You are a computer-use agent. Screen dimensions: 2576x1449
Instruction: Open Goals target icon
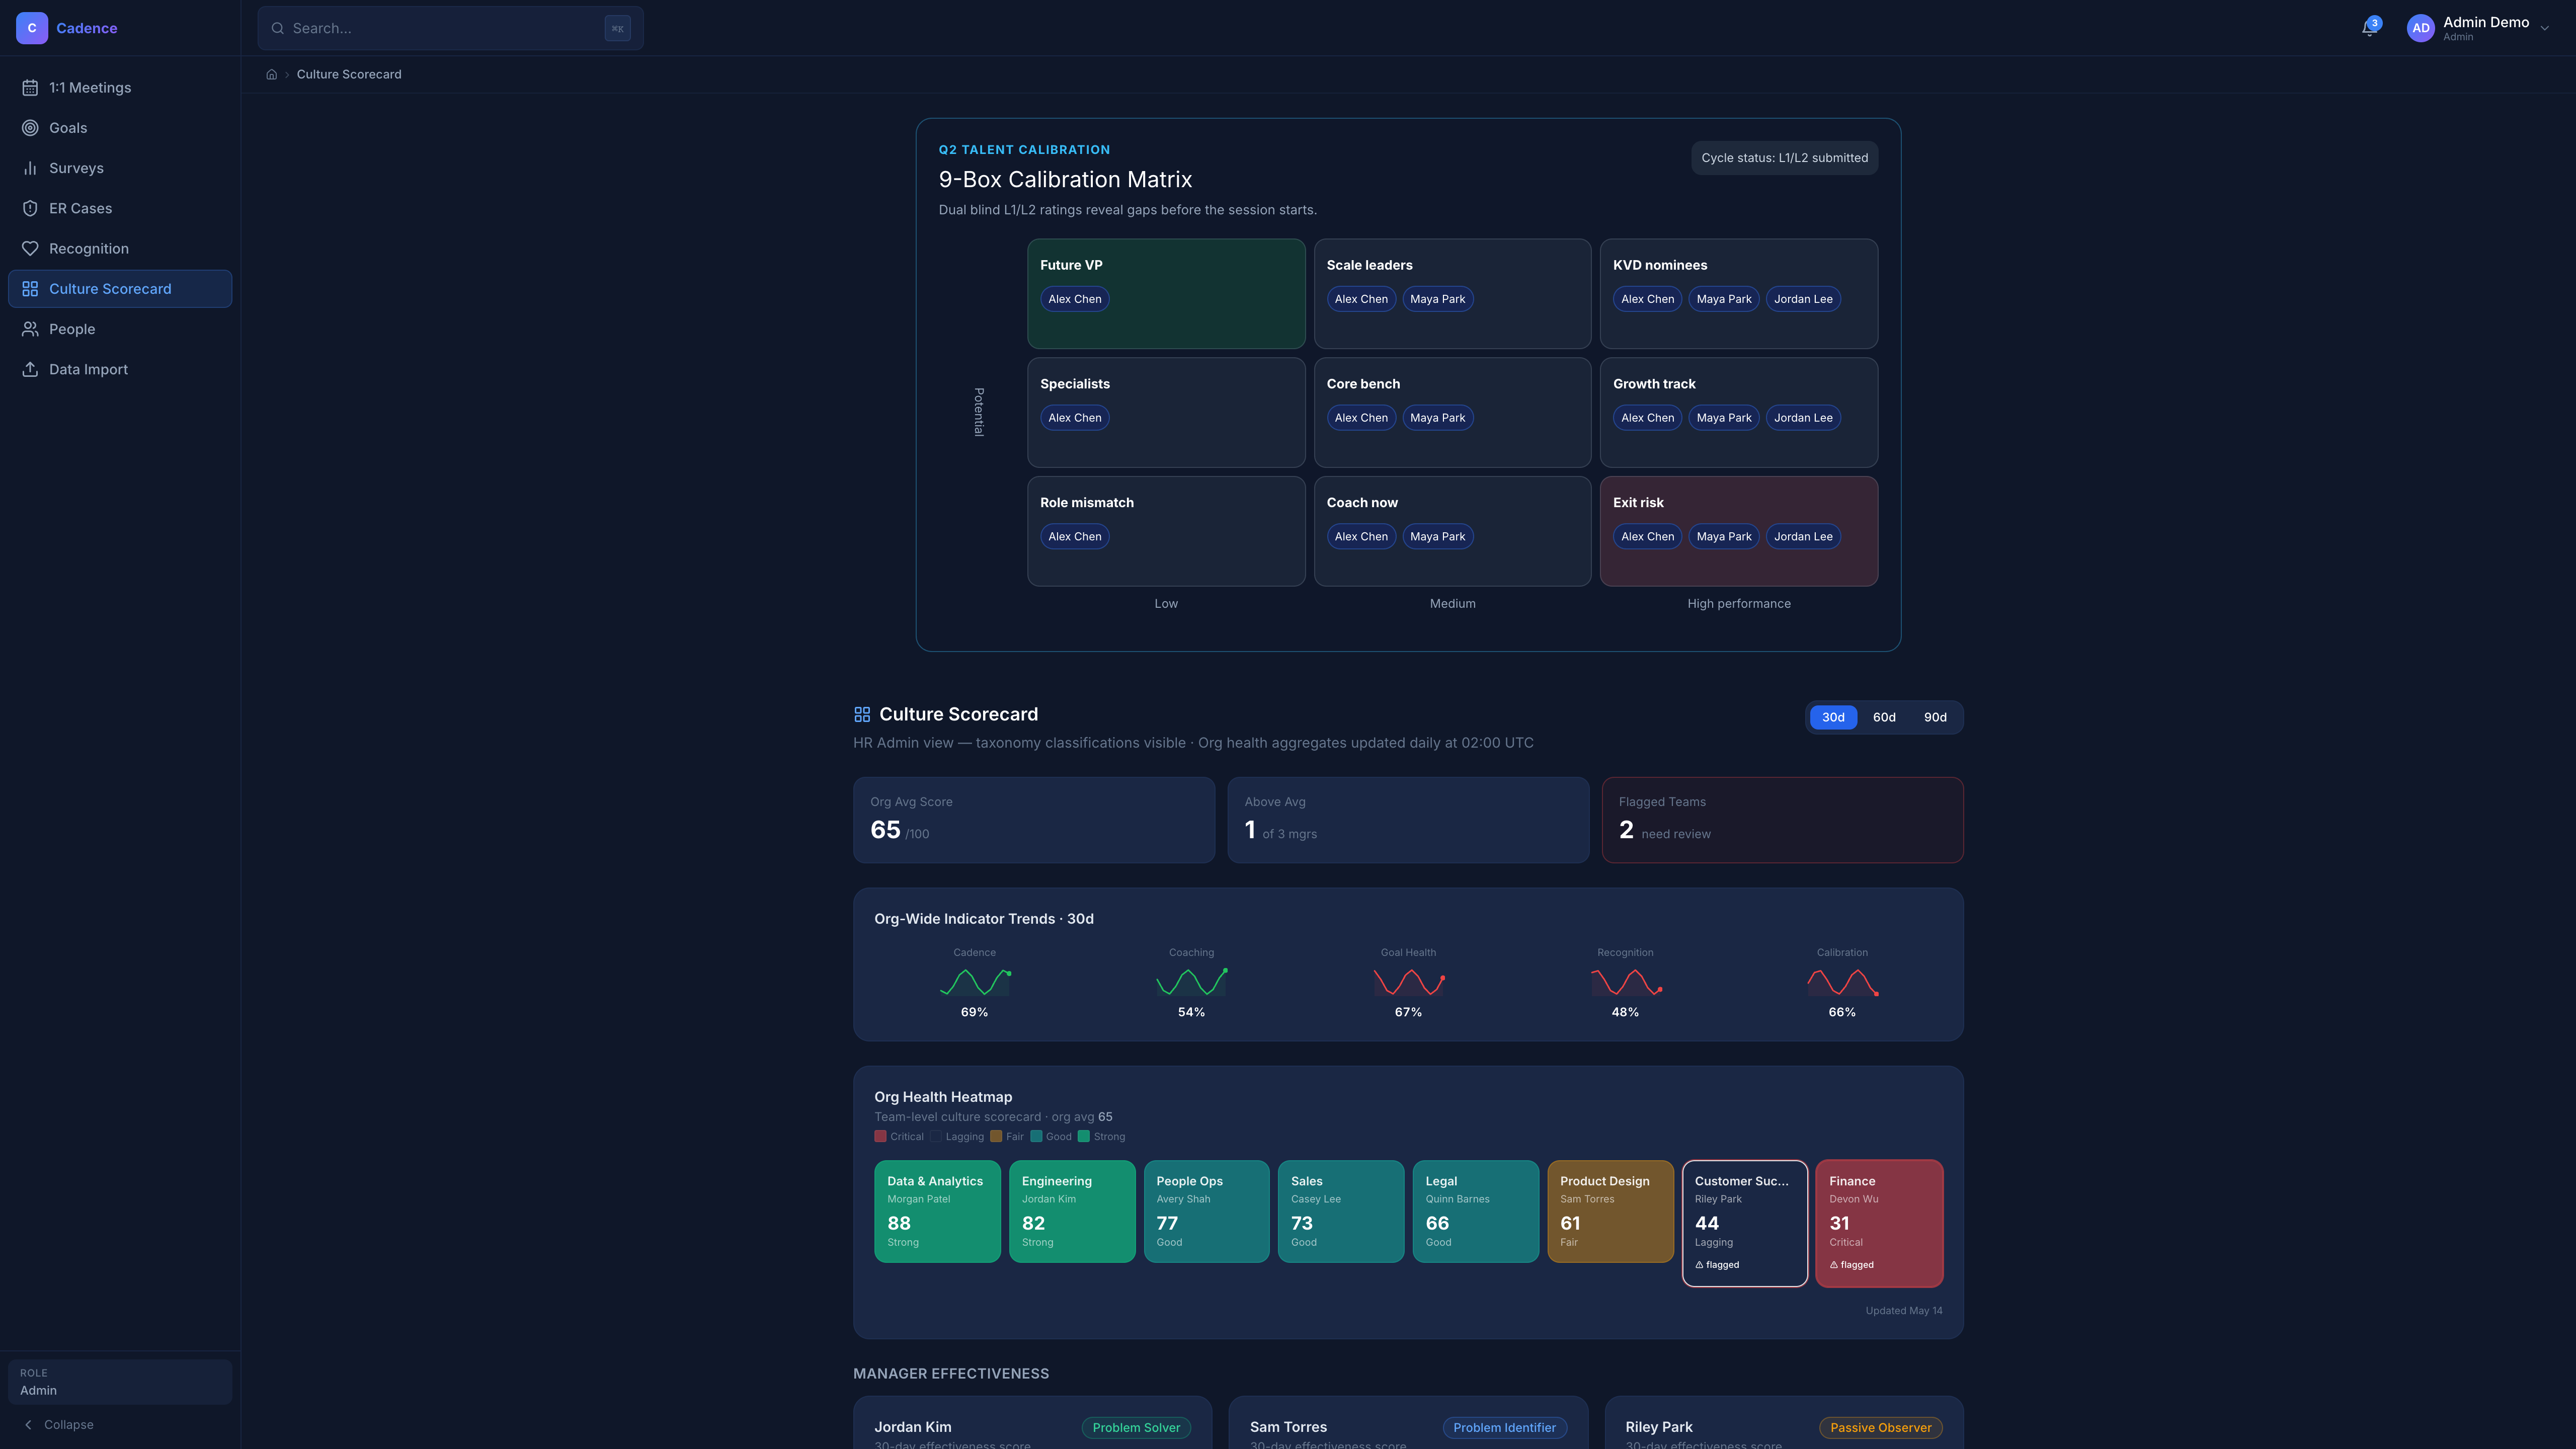(30, 128)
